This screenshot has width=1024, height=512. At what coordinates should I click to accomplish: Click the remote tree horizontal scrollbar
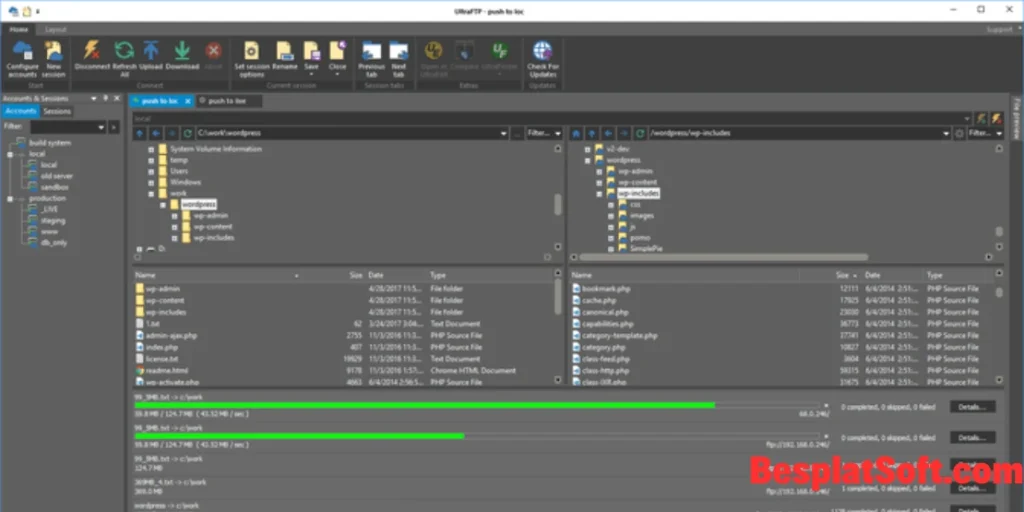(x=724, y=257)
